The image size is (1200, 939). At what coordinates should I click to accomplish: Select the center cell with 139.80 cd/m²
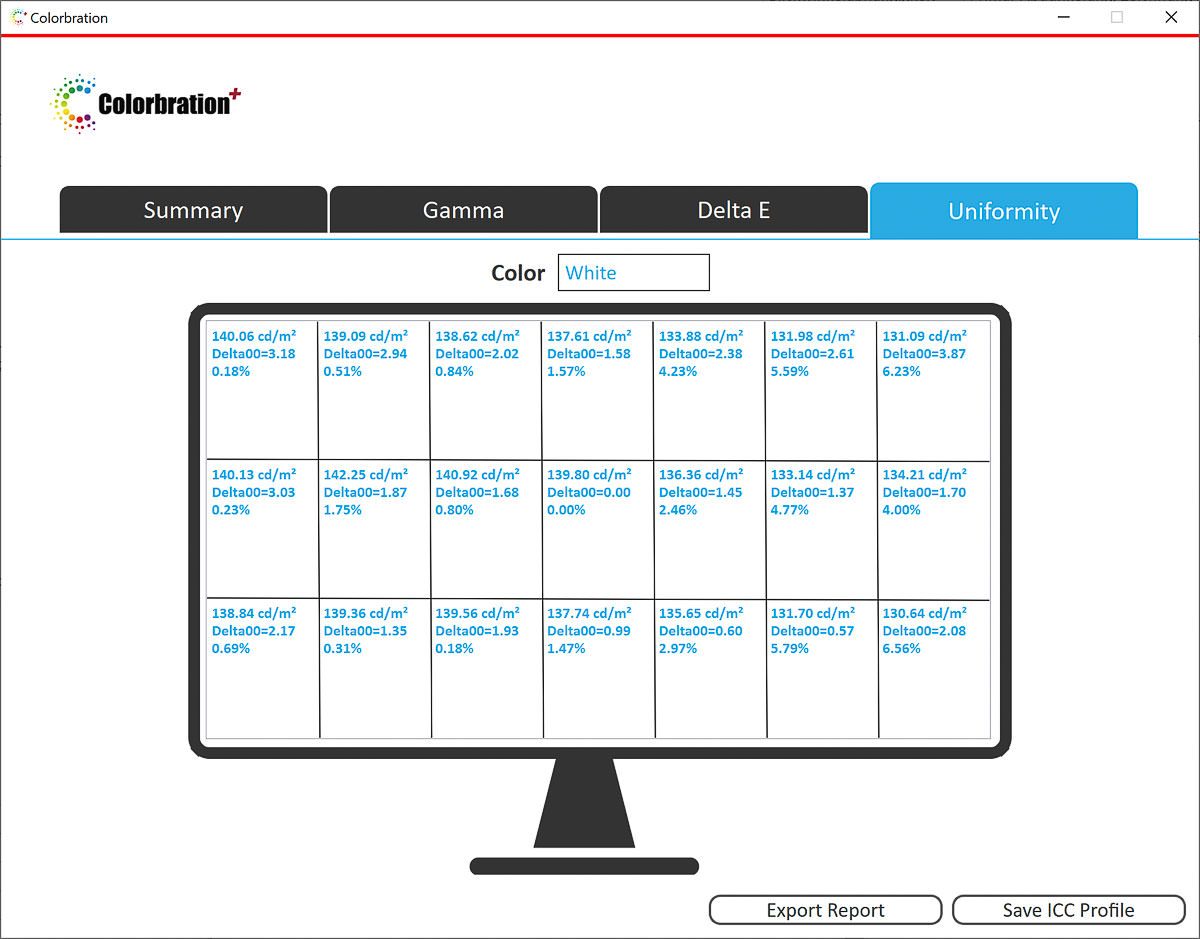[x=598, y=530]
